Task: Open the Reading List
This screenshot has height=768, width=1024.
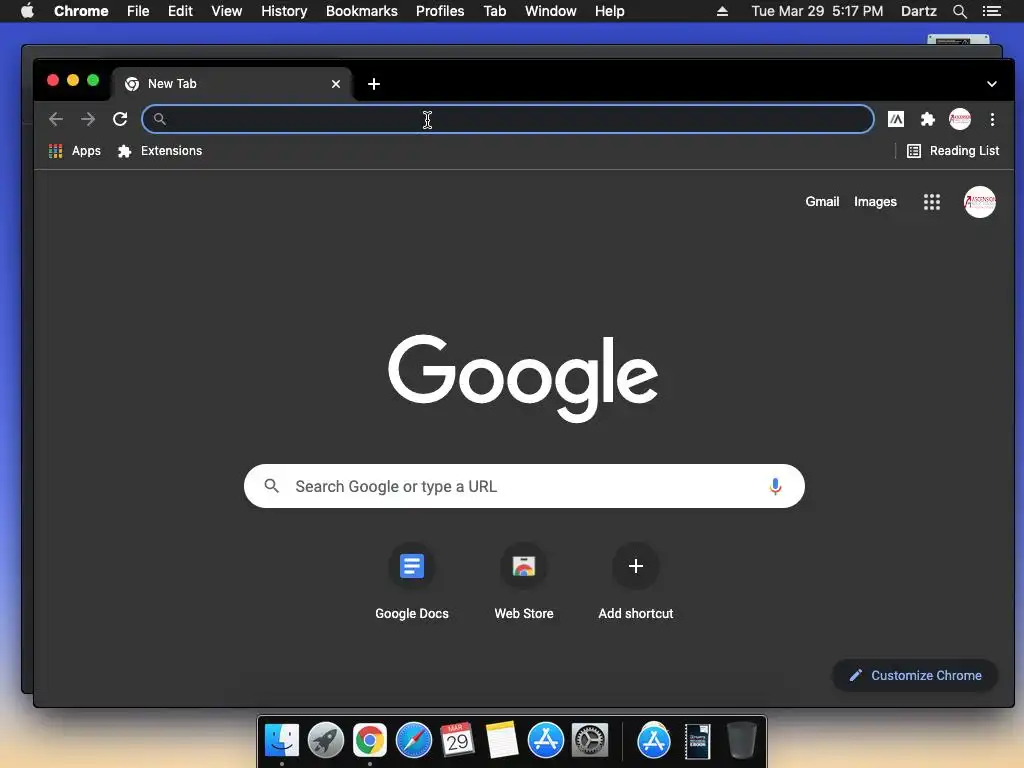Action: point(953,151)
